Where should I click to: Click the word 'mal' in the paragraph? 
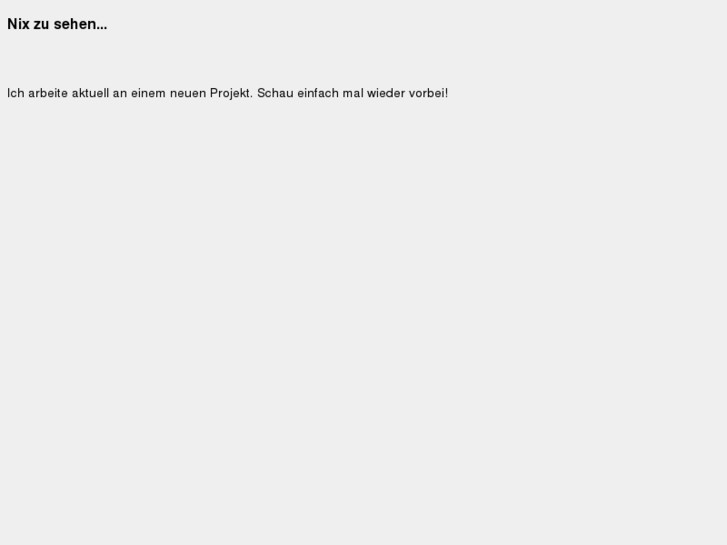click(353, 93)
